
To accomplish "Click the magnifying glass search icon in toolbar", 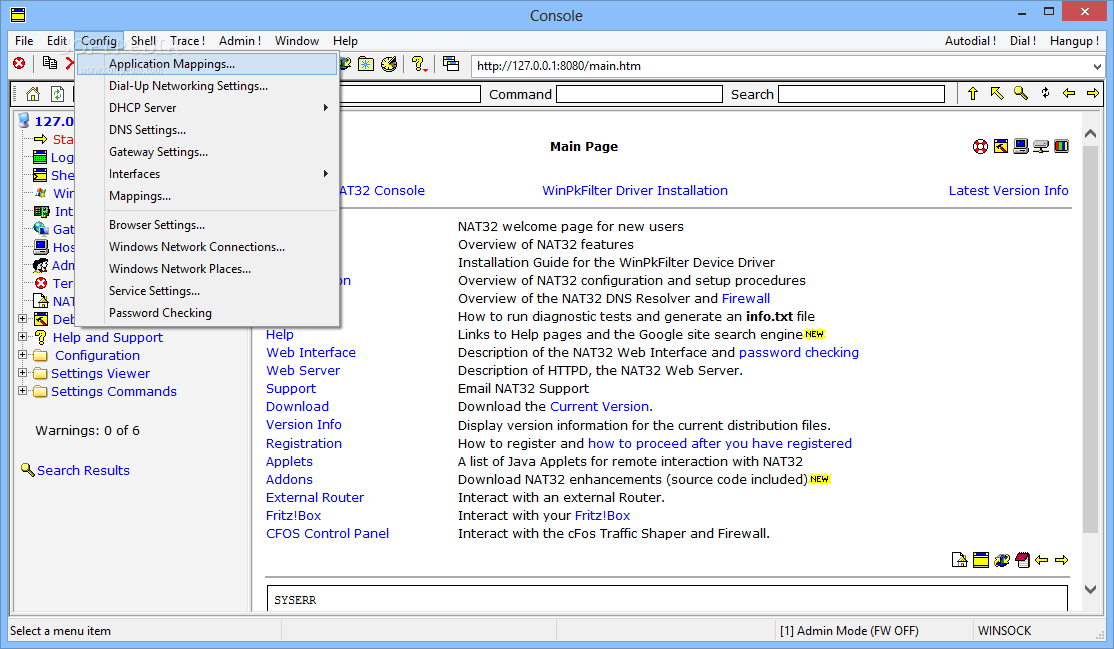I will point(1021,93).
